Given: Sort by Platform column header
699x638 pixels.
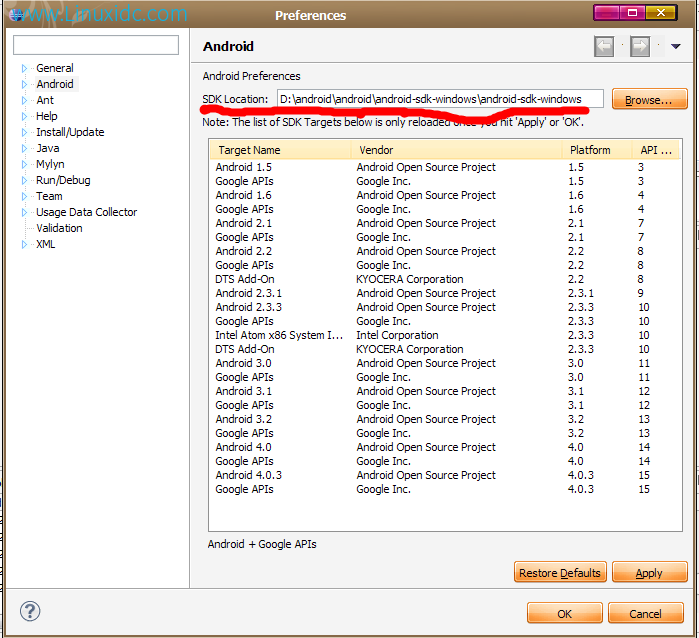Looking at the screenshot, I should tap(597, 150).
